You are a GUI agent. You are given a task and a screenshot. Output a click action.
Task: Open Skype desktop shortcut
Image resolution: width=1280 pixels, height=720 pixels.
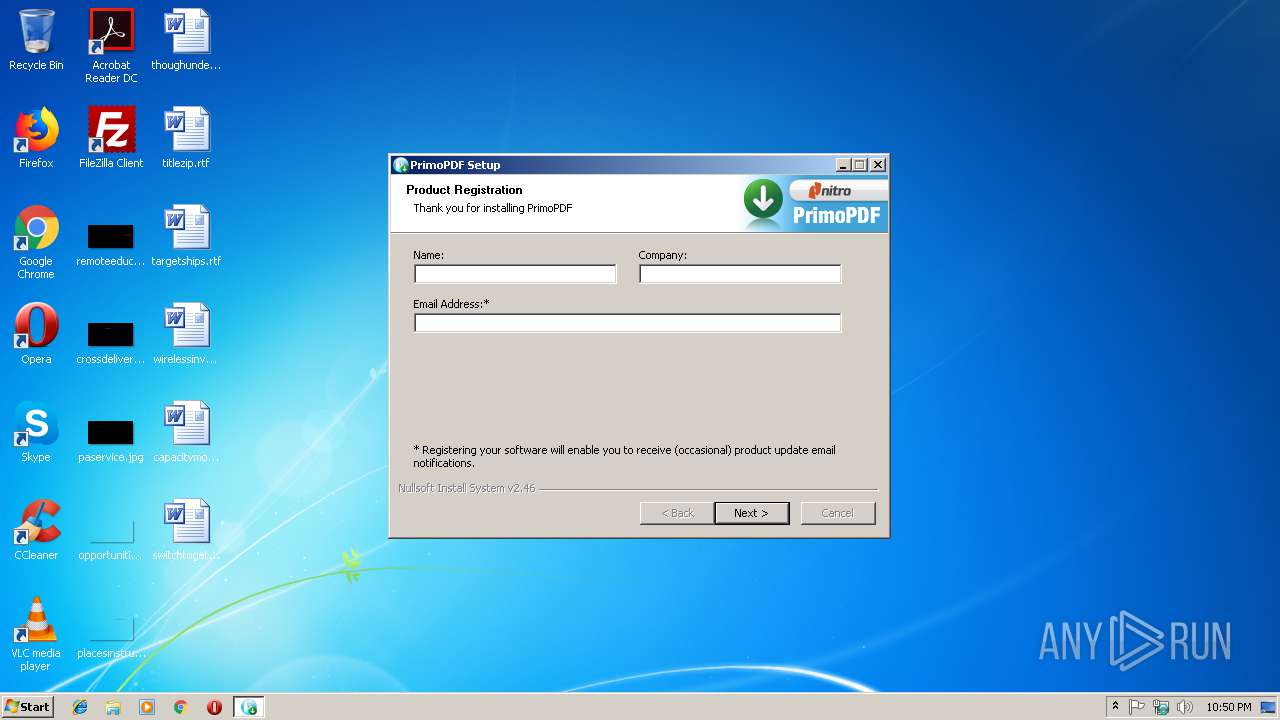coord(36,432)
